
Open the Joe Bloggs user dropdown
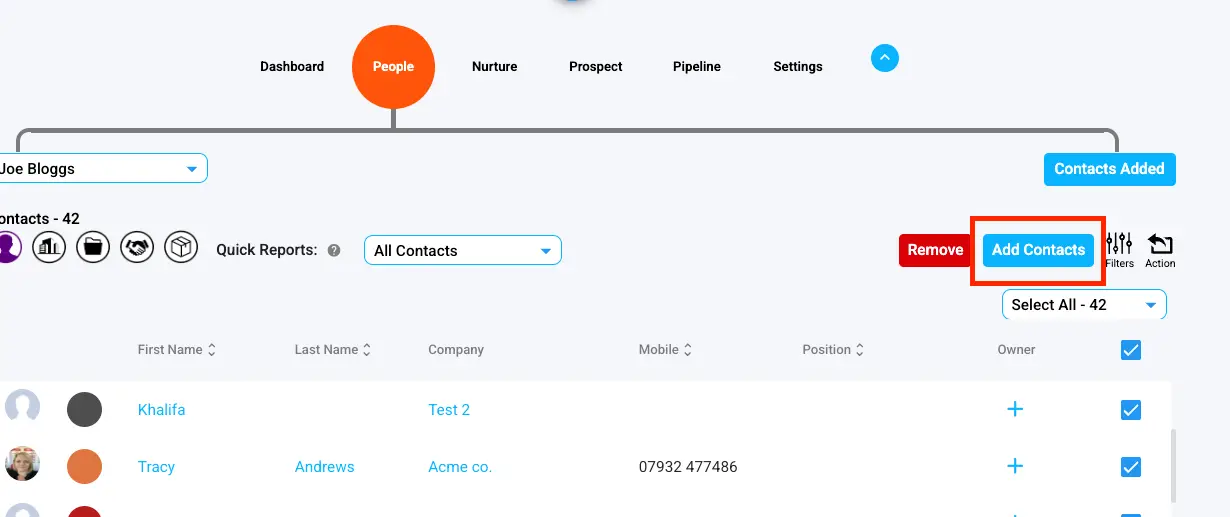click(x=104, y=169)
